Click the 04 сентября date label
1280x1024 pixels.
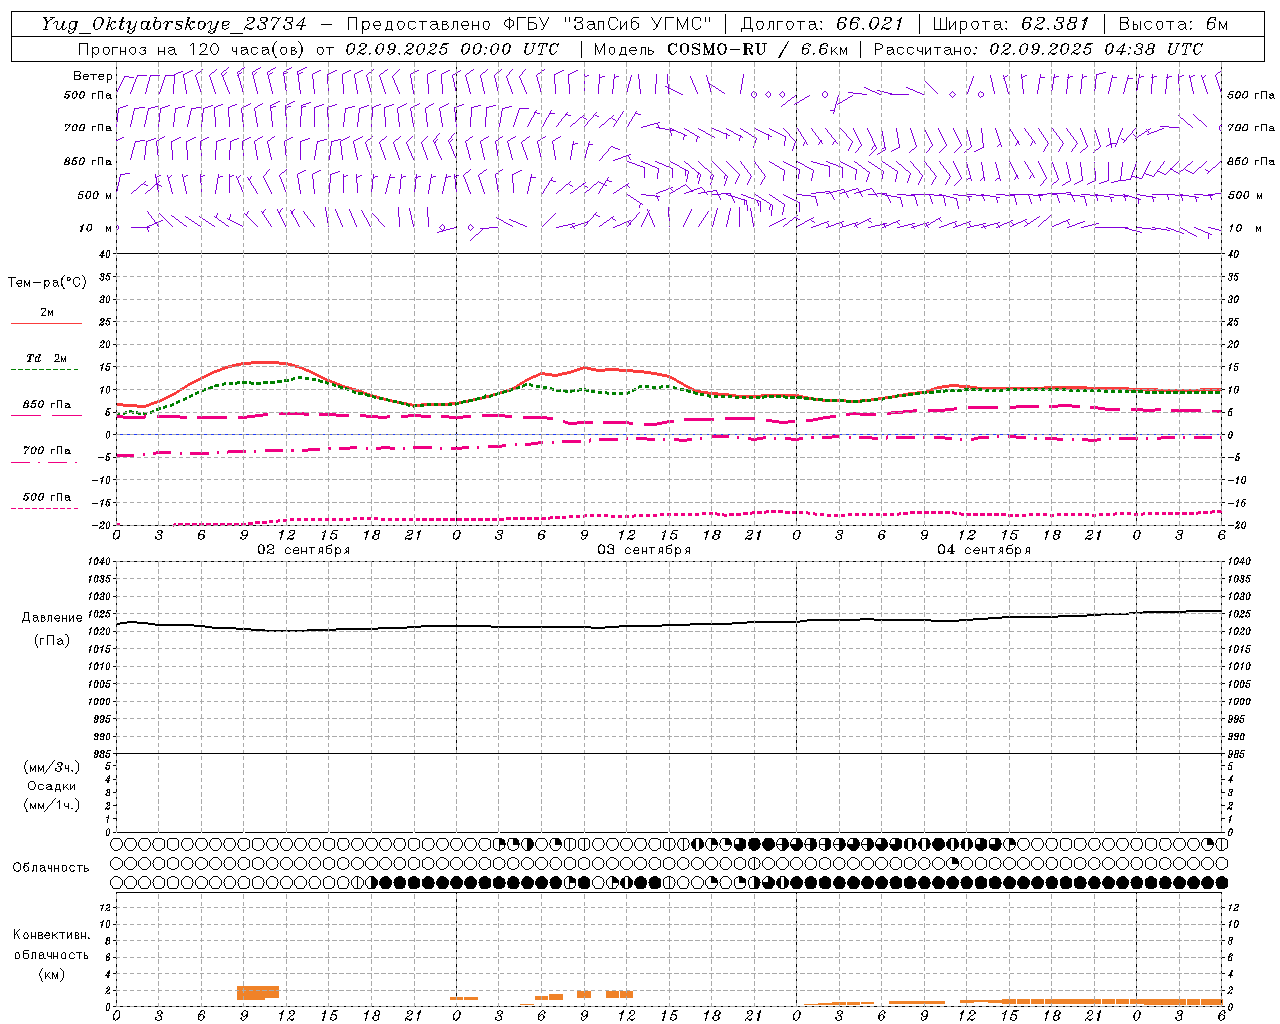(x=984, y=550)
